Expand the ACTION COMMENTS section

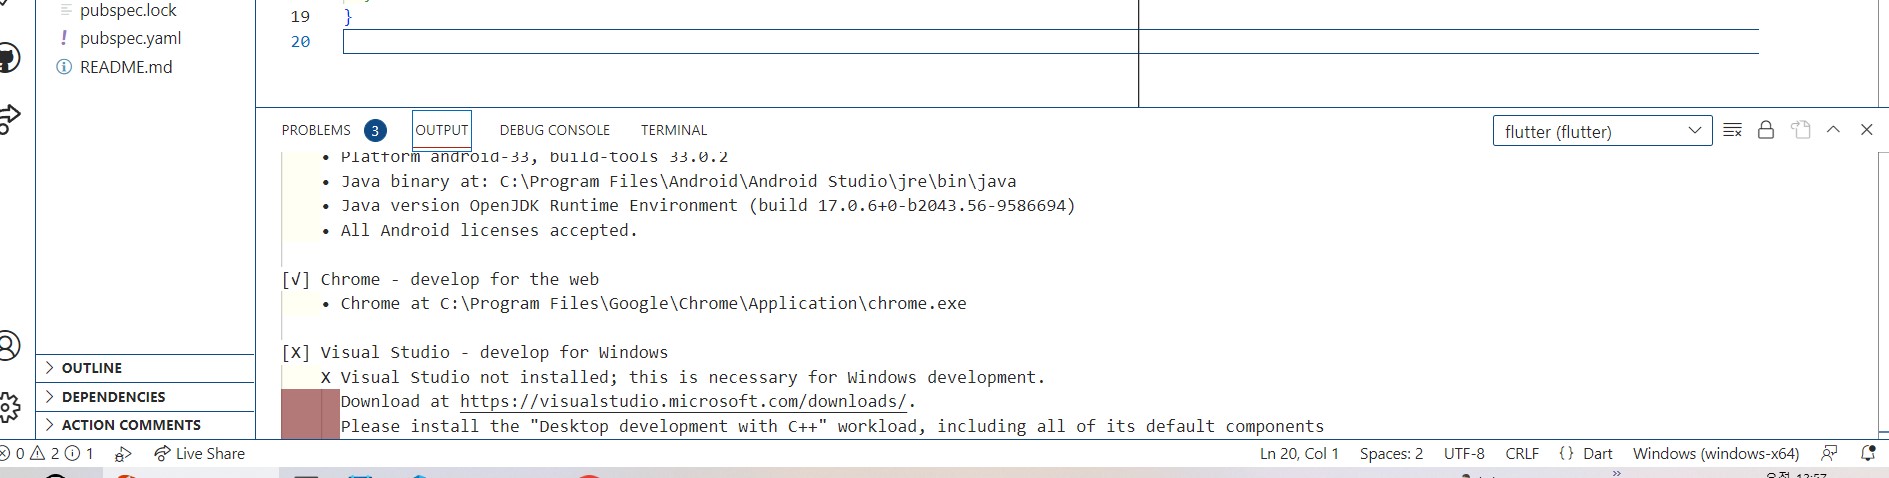coord(146,425)
